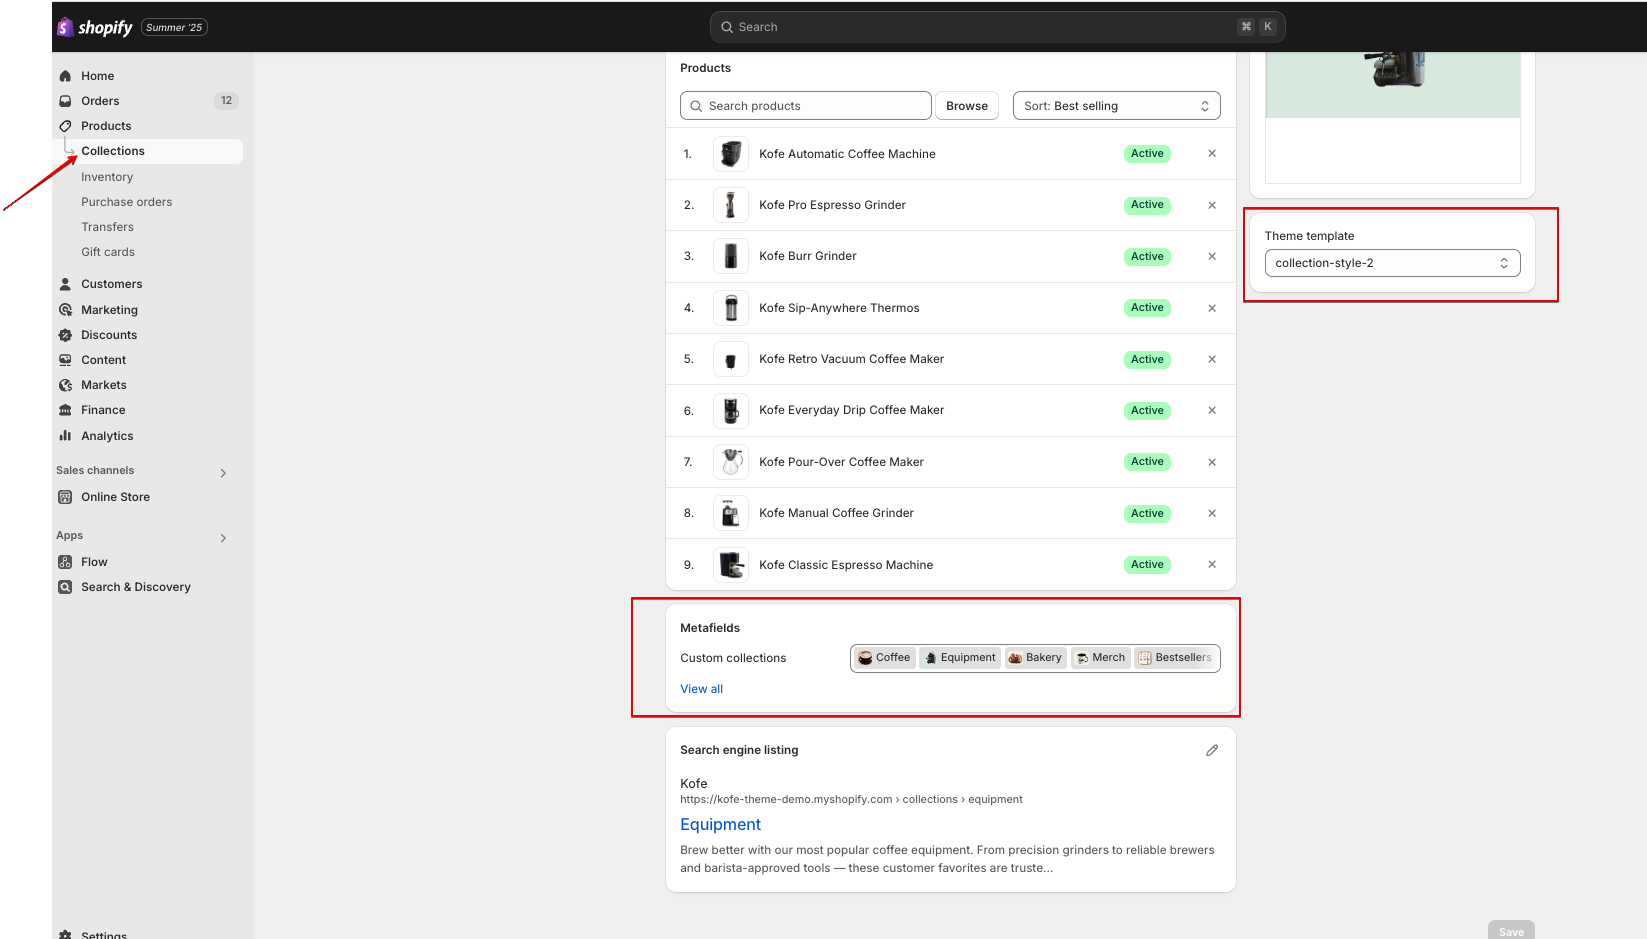Click the Coffee collection chip
The height and width of the screenshot is (939, 1647).
click(x=885, y=658)
